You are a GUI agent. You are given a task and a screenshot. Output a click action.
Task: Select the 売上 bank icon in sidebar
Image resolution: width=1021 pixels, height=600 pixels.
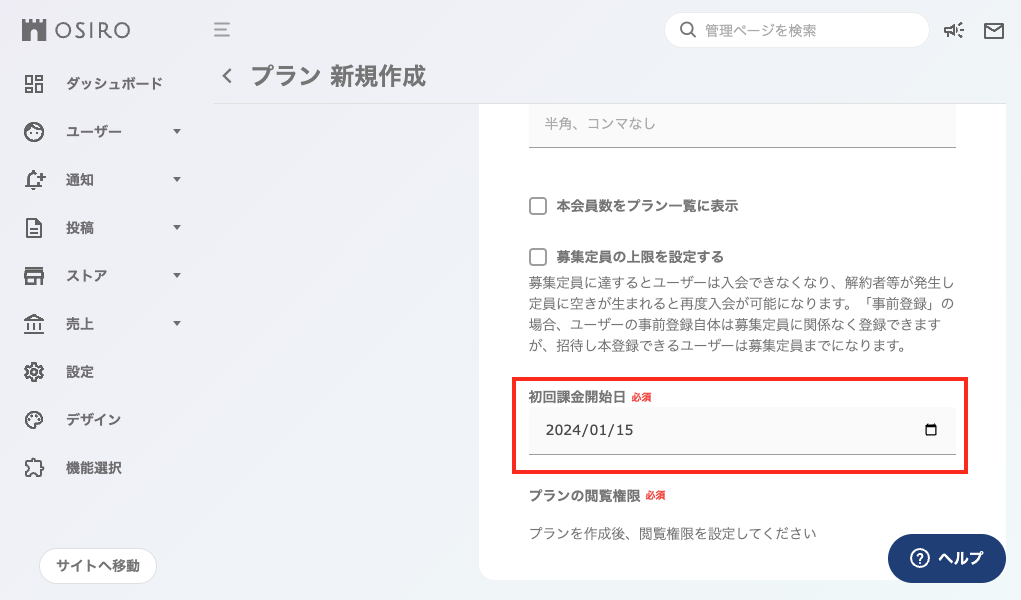click(34, 323)
